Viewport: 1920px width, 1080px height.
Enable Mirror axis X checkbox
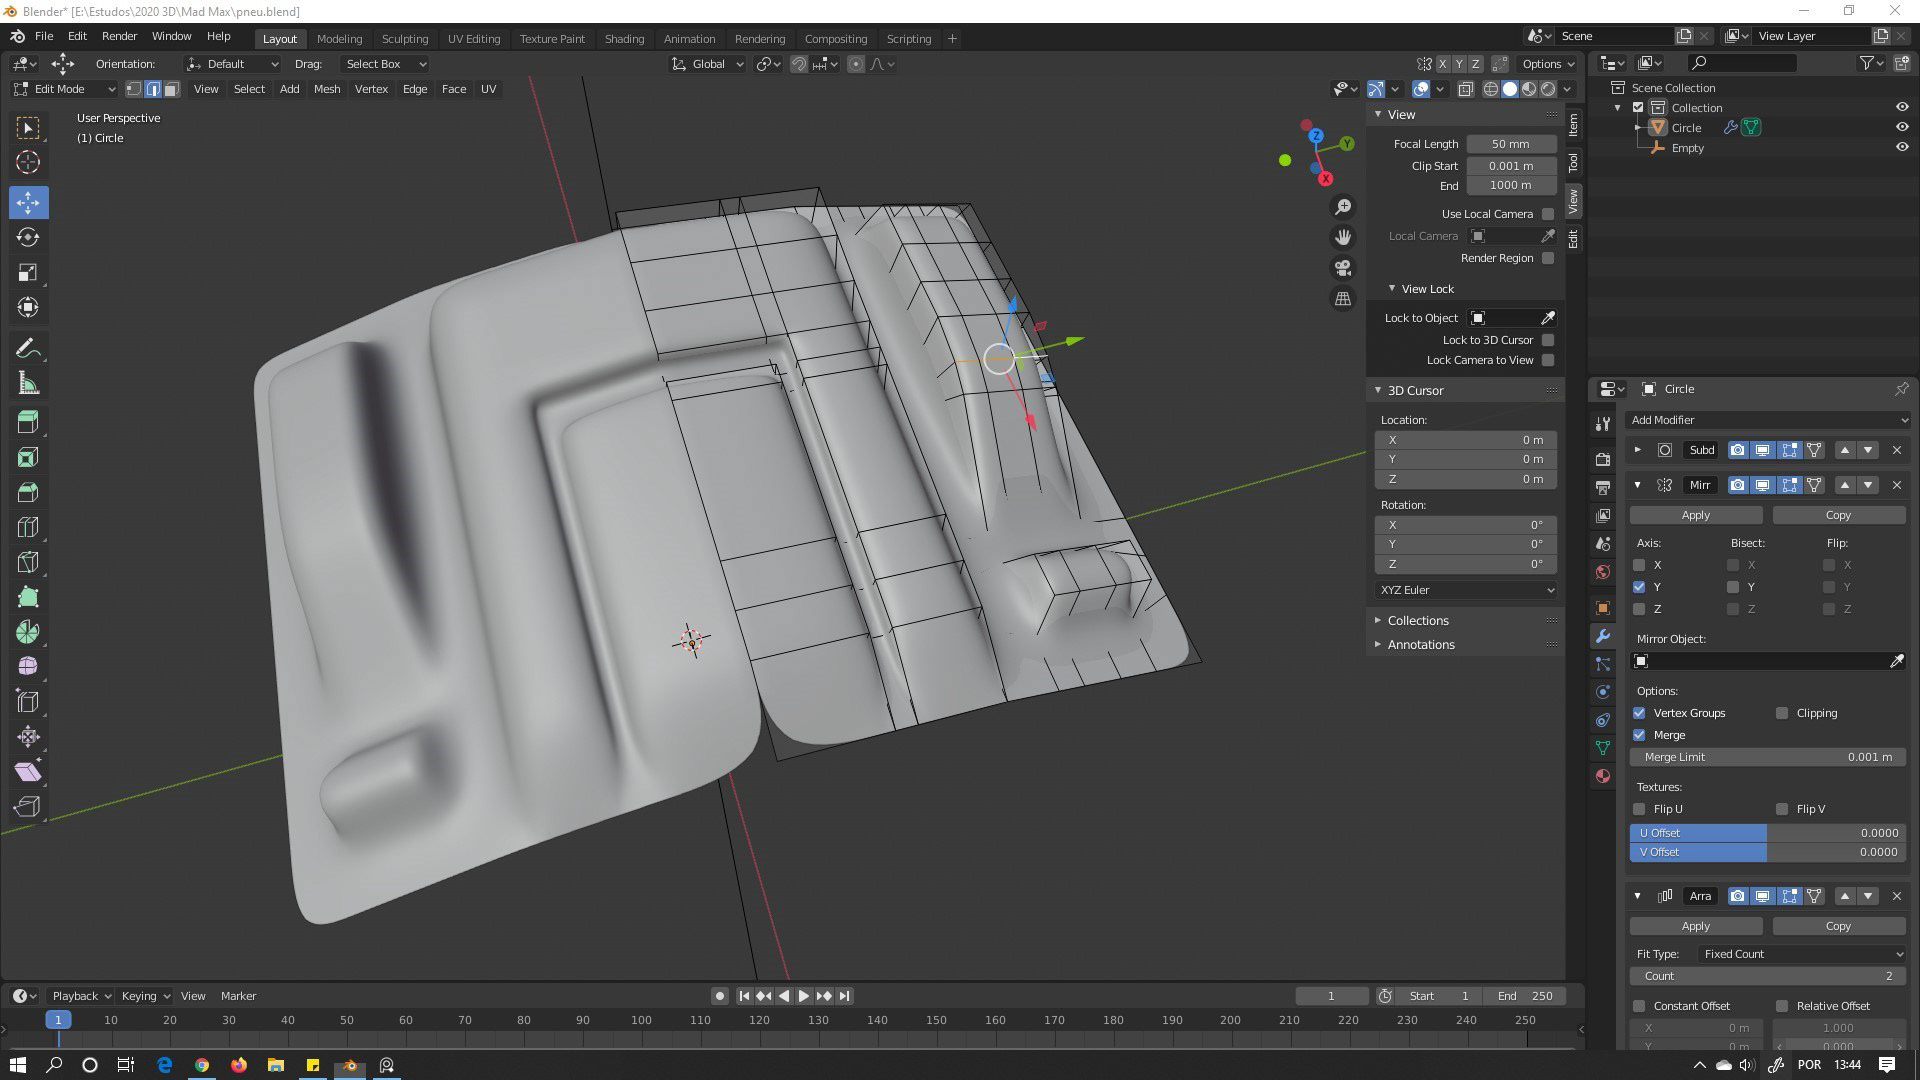pyautogui.click(x=1639, y=565)
